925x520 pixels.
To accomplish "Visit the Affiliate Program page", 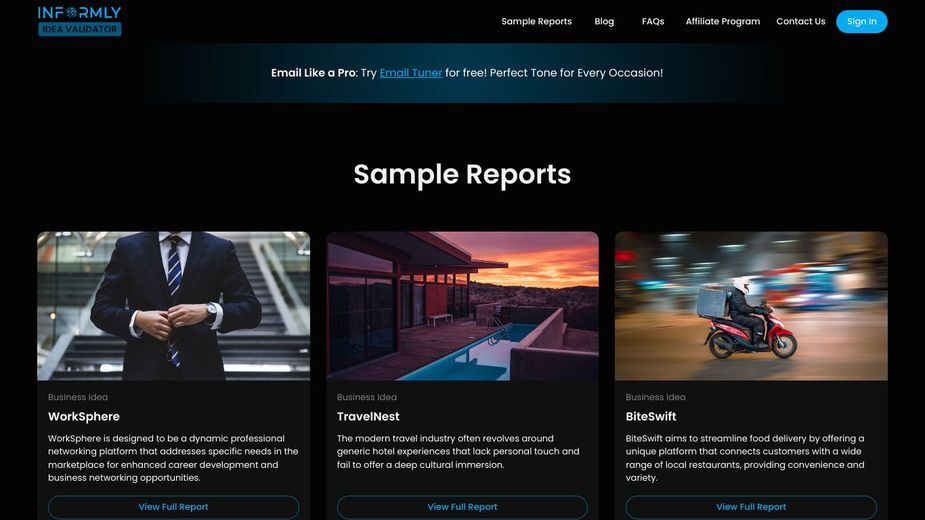I will [723, 21].
